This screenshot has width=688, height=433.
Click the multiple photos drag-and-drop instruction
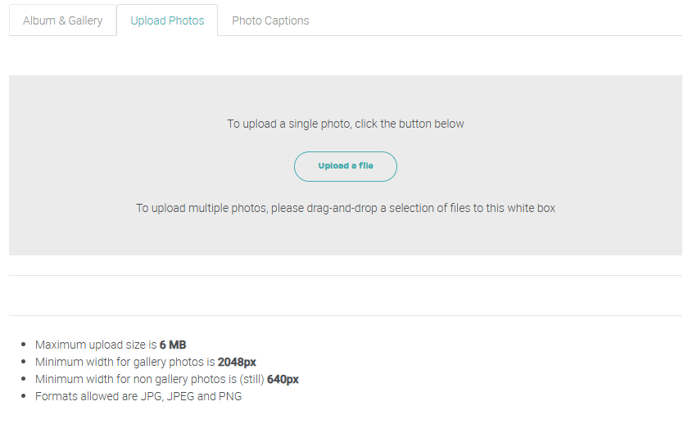345,208
